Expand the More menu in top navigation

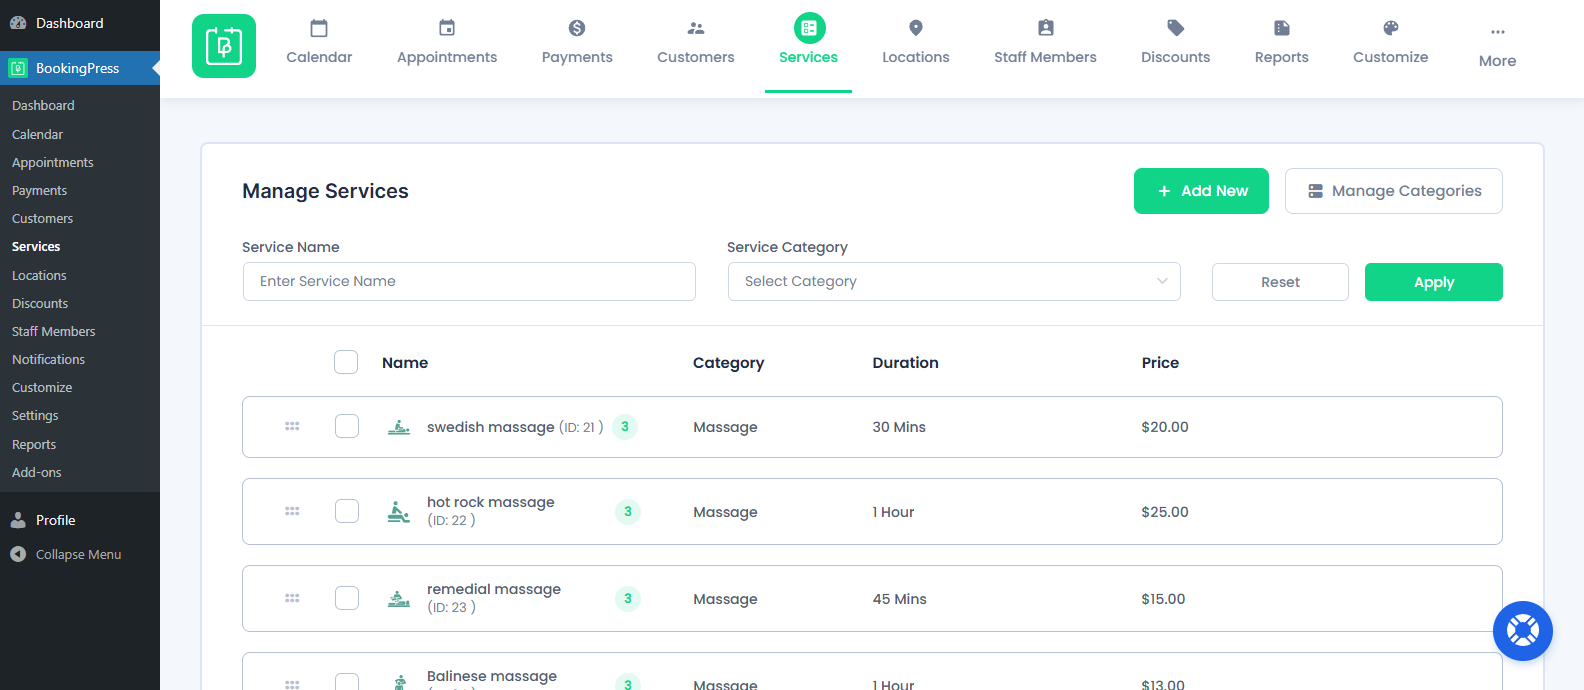click(1497, 45)
